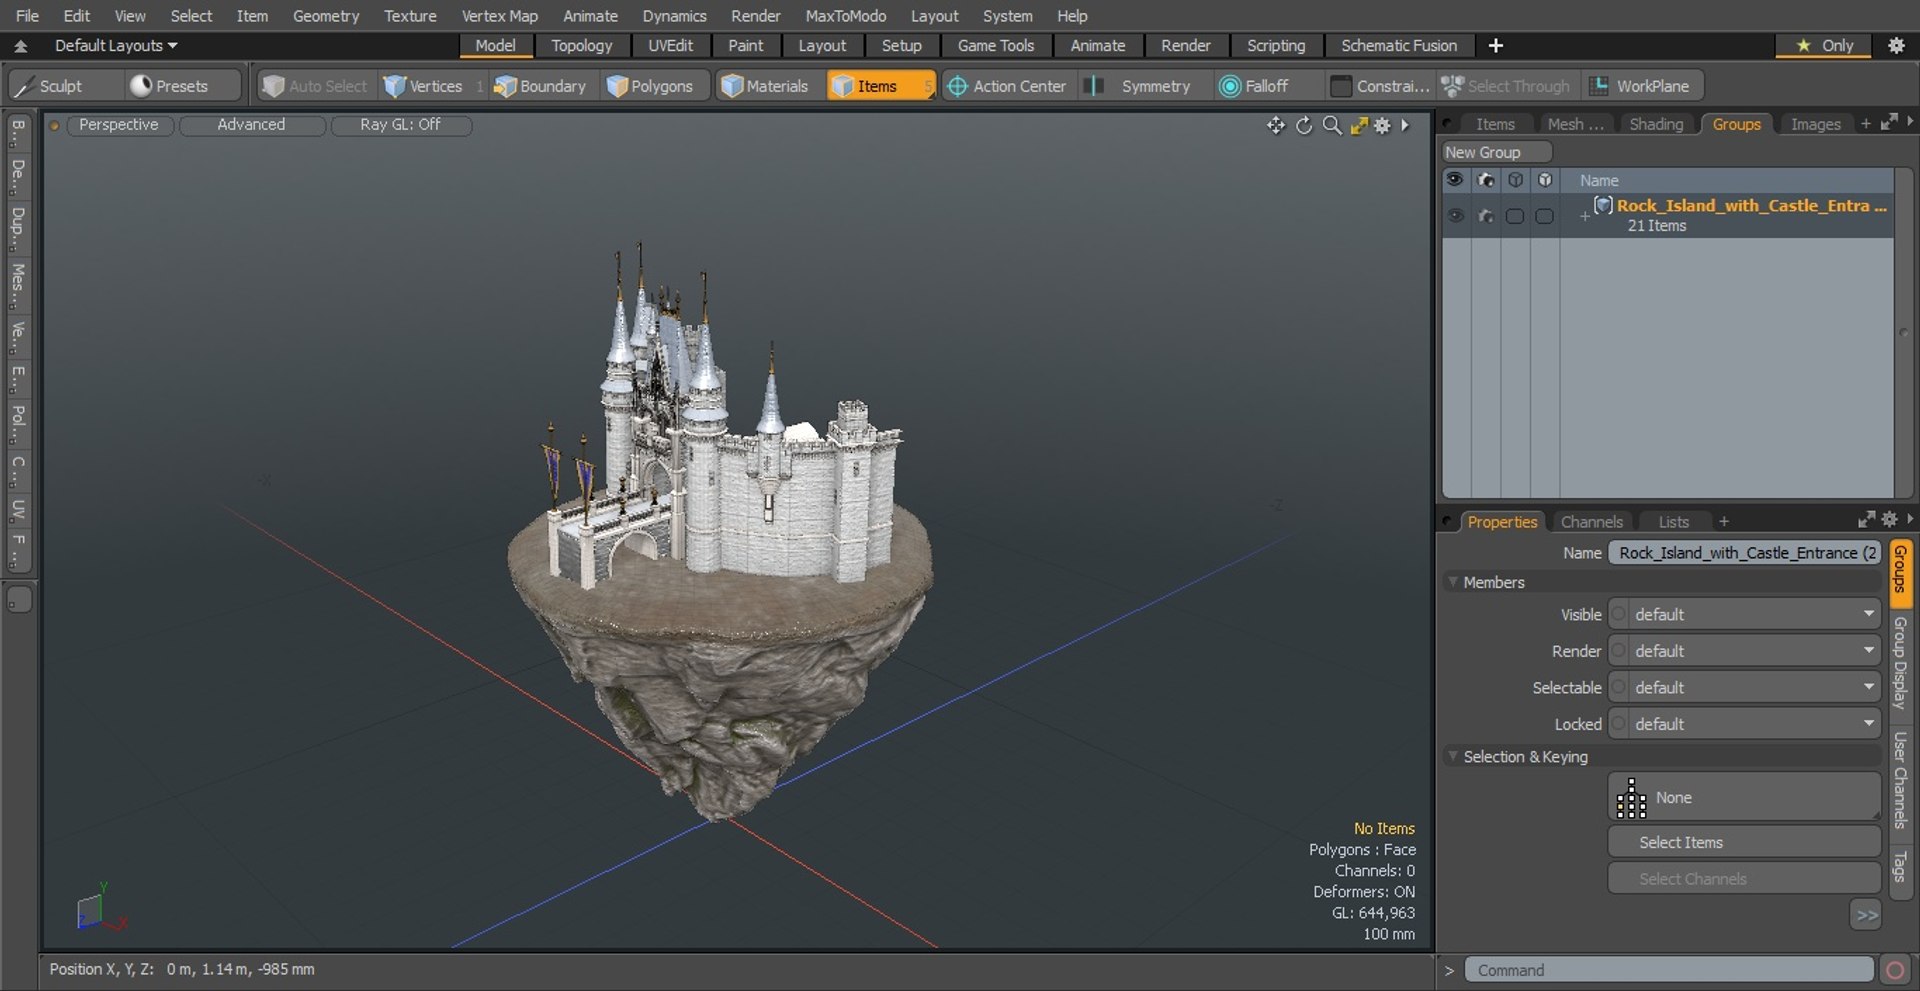This screenshot has width=1920, height=991.
Task: Open Presets browser
Action: tap(182, 86)
